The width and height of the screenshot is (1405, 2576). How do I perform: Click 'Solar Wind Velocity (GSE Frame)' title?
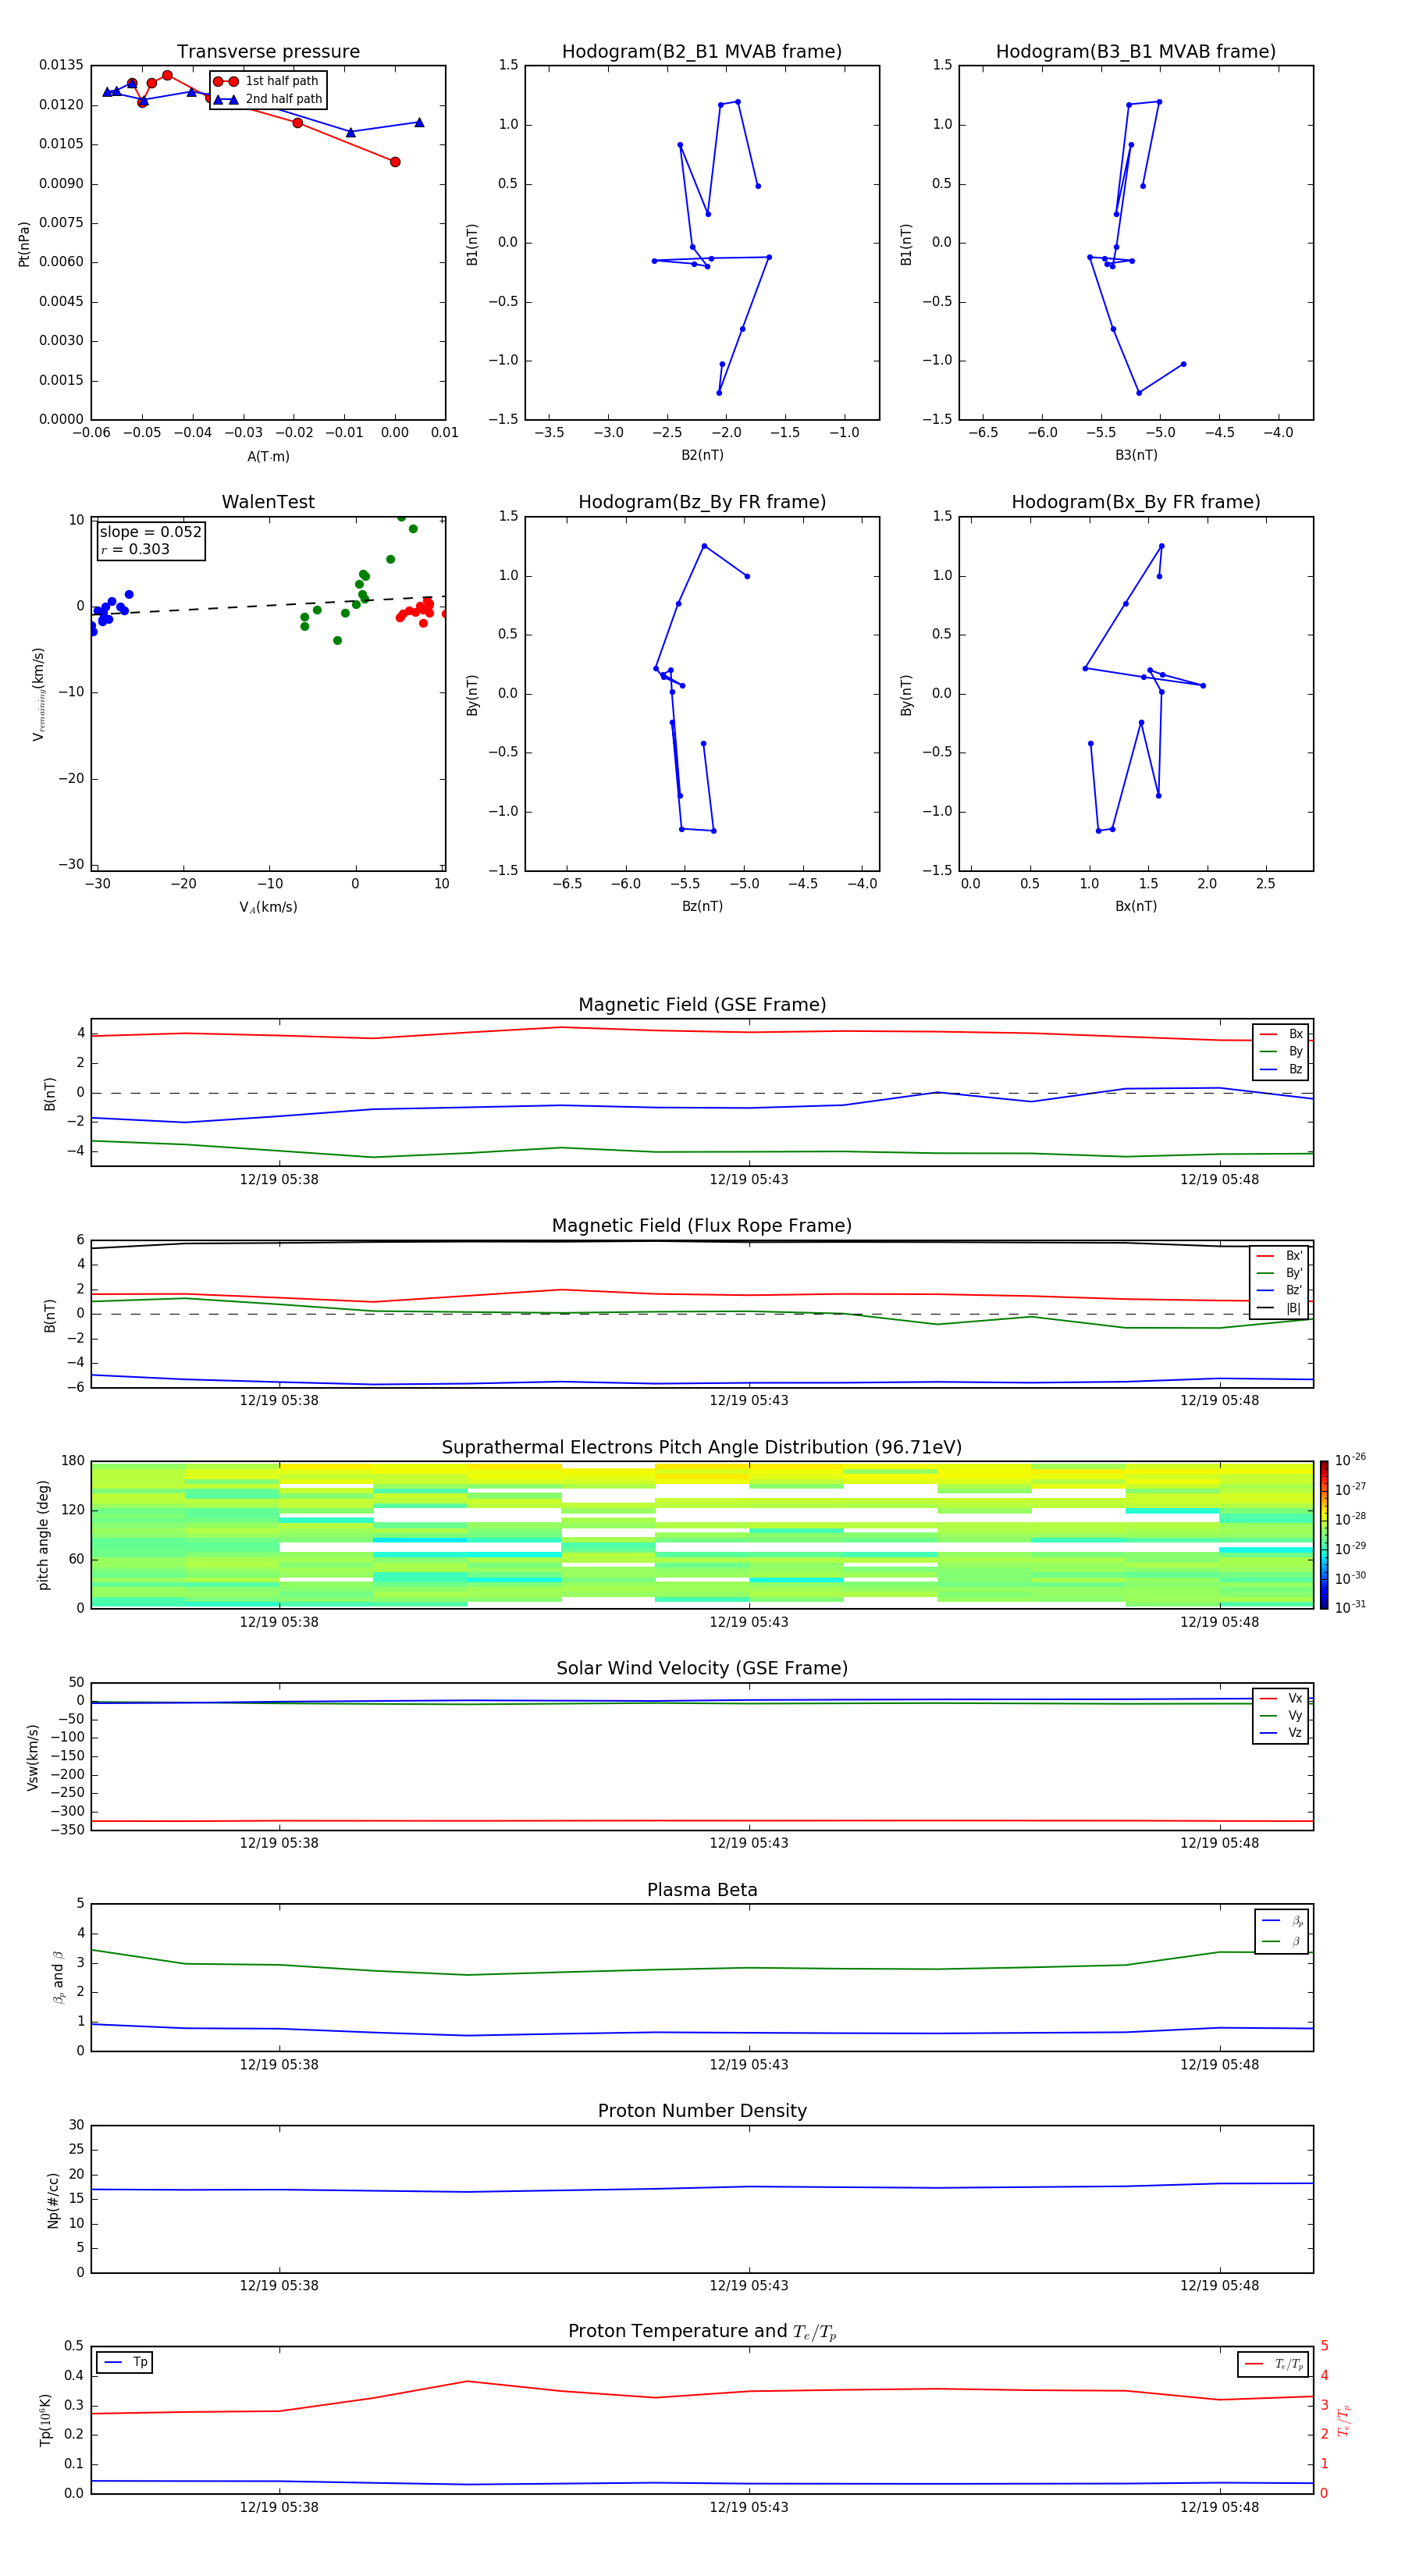[x=702, y=1668]
